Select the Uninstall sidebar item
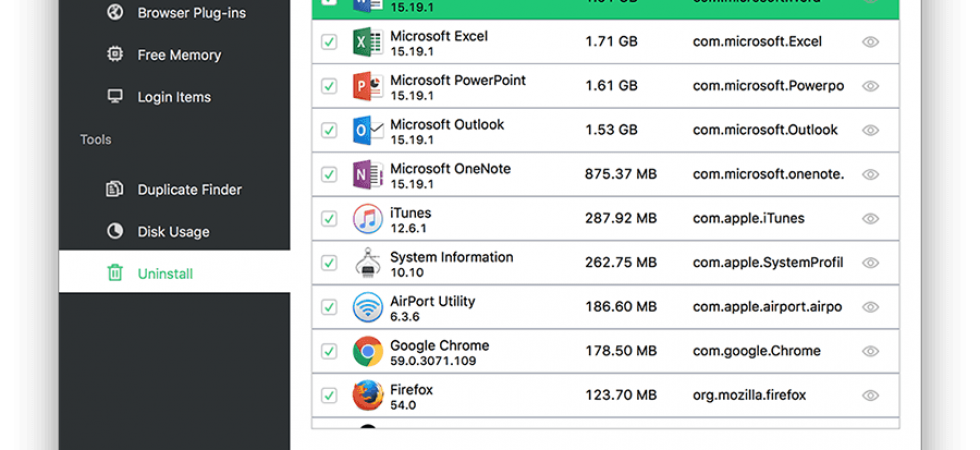The width and height of the screenshot is (980, 450). (174, 272)
